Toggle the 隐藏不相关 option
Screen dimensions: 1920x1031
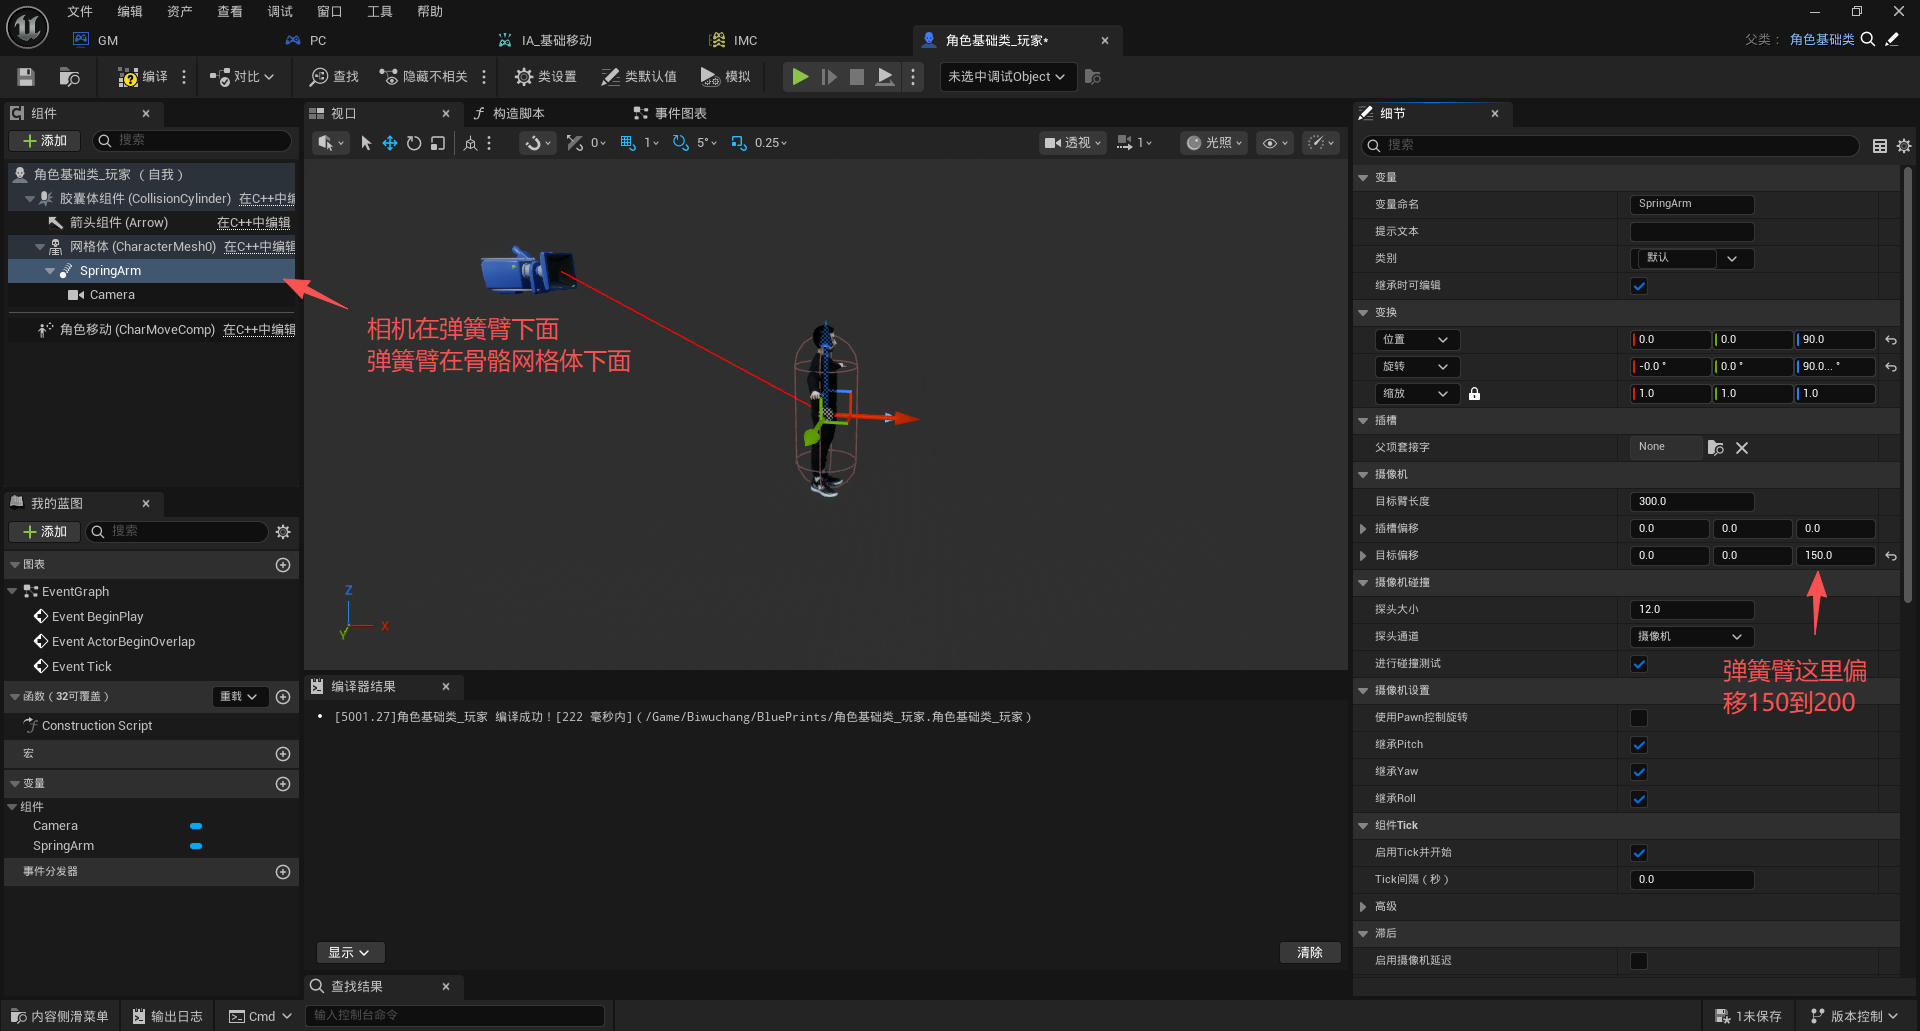click(x=423, y=77)
